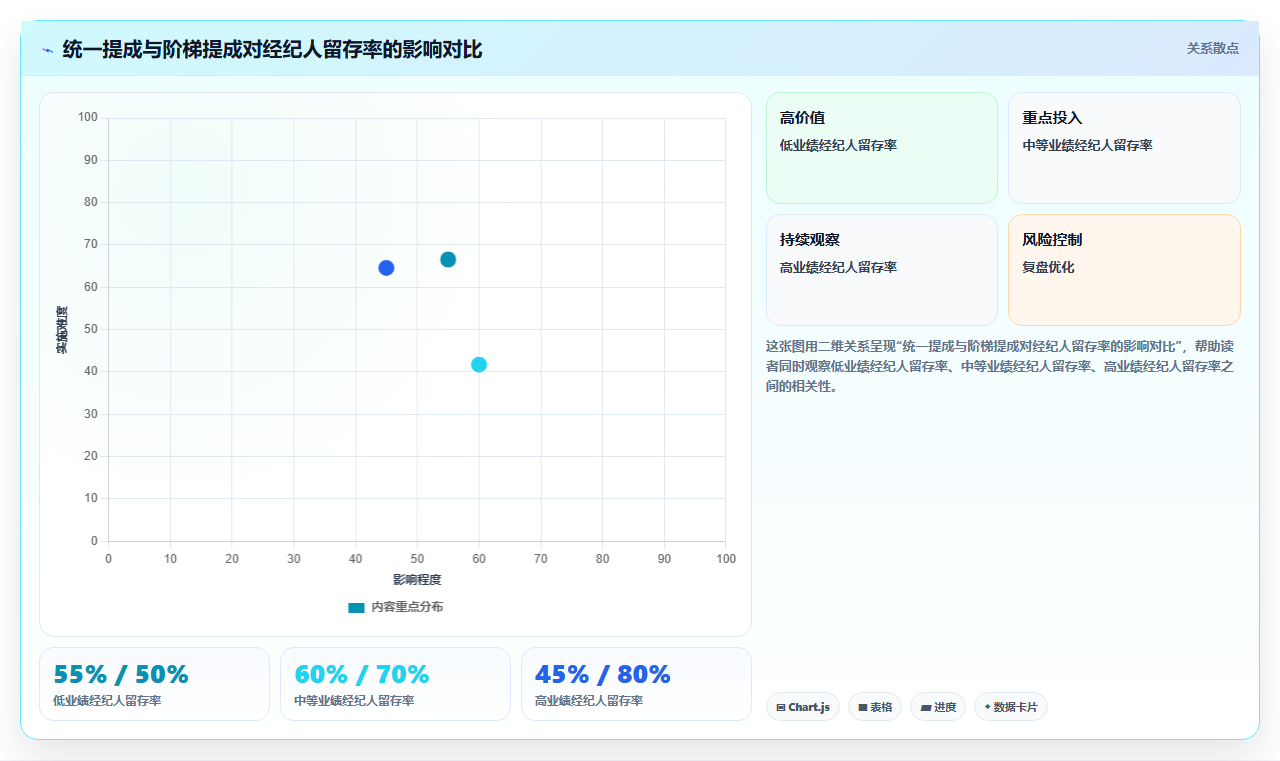The width and height of the screenshot is (1280, 761).
Task: Click the 实施难度 y-axis label
Action: 62,329
